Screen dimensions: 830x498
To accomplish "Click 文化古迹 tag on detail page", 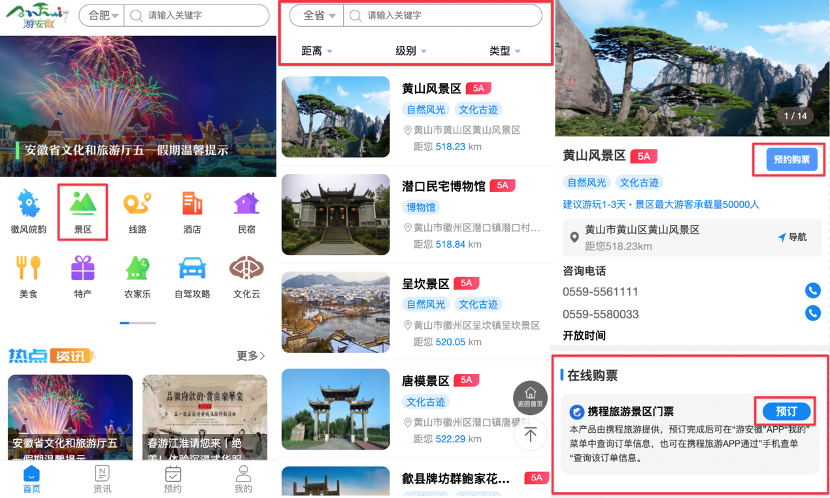I will [639, 183].
